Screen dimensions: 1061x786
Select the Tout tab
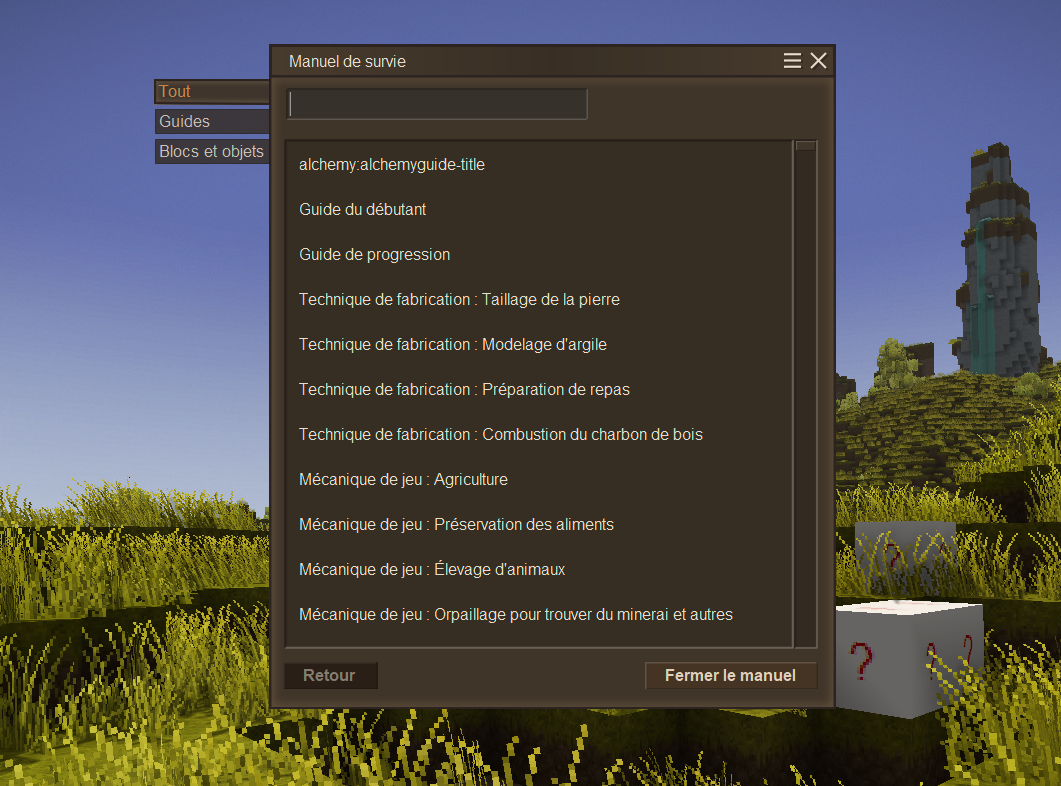211,91
